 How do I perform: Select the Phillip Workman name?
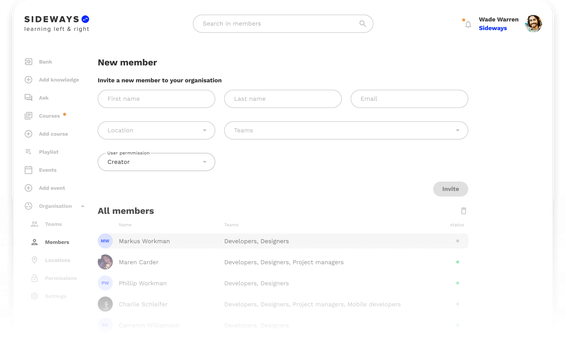[143, 283]
